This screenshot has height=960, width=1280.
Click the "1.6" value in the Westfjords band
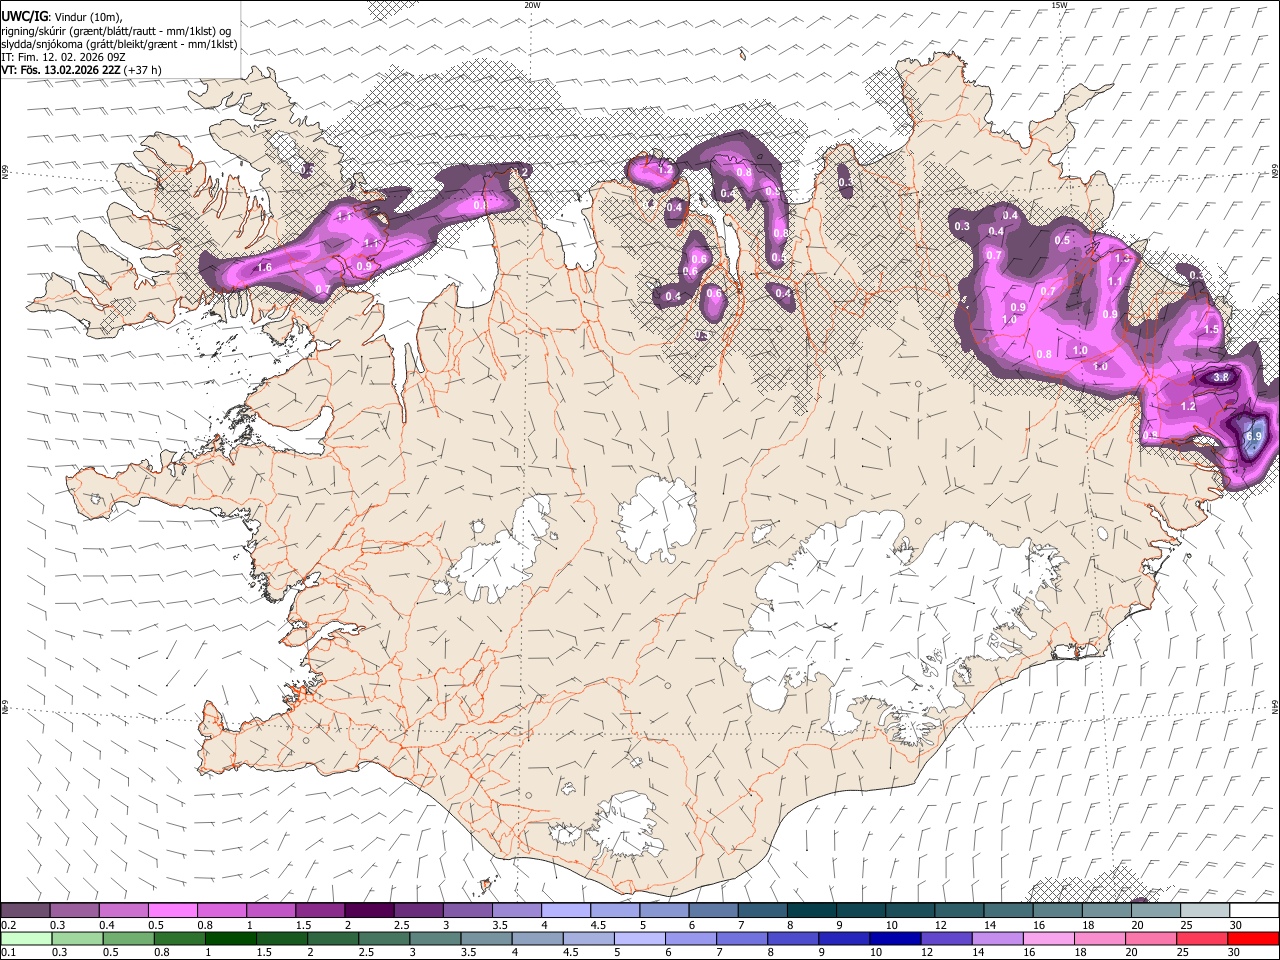(264, 267)
